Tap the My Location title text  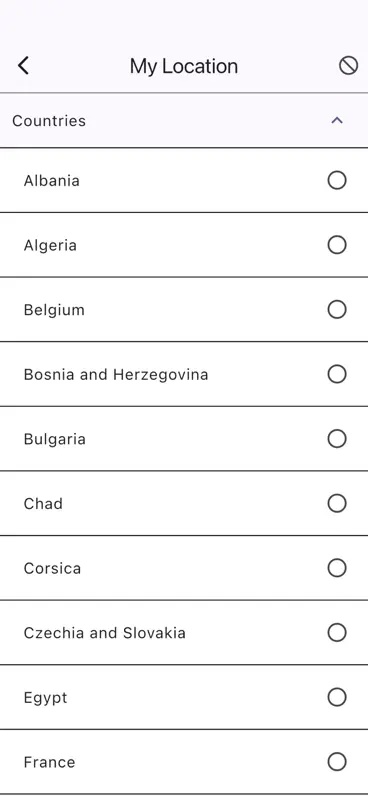(184, 66)
